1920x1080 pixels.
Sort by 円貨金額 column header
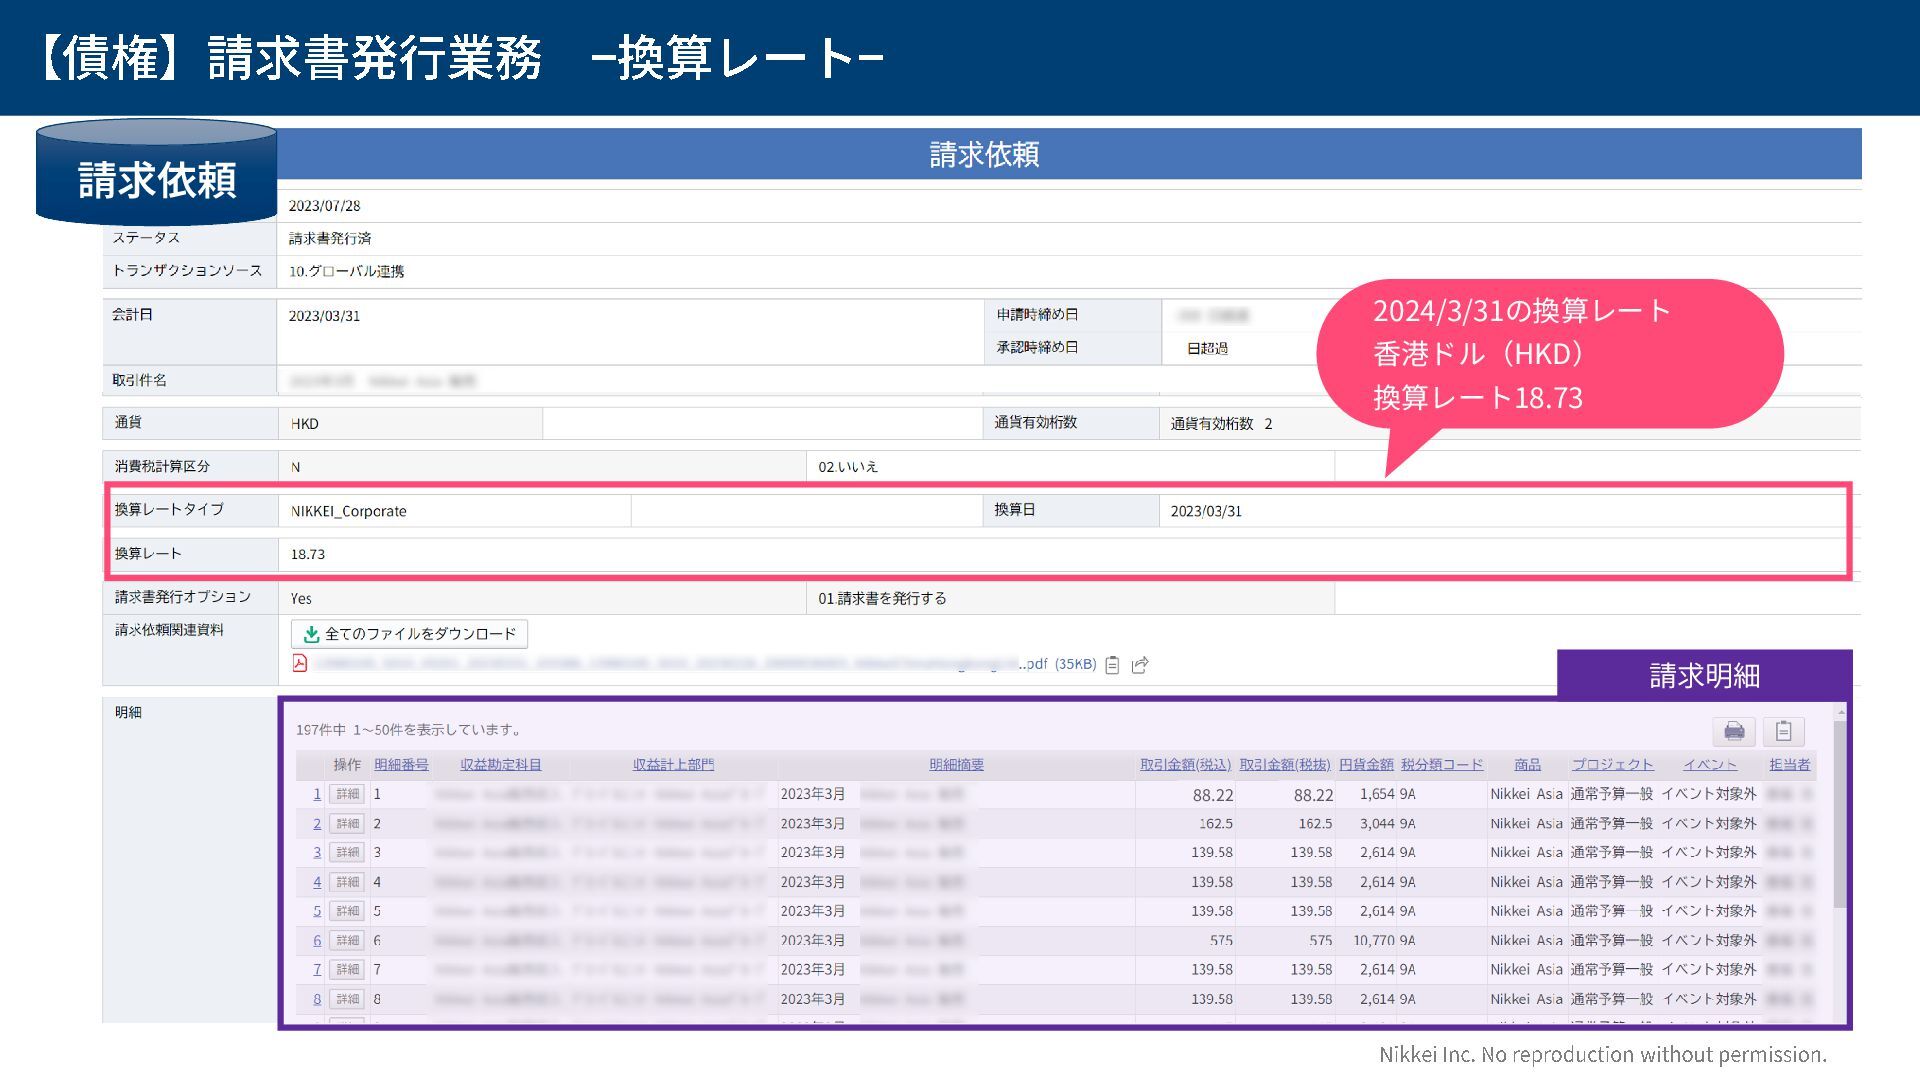1366,765
